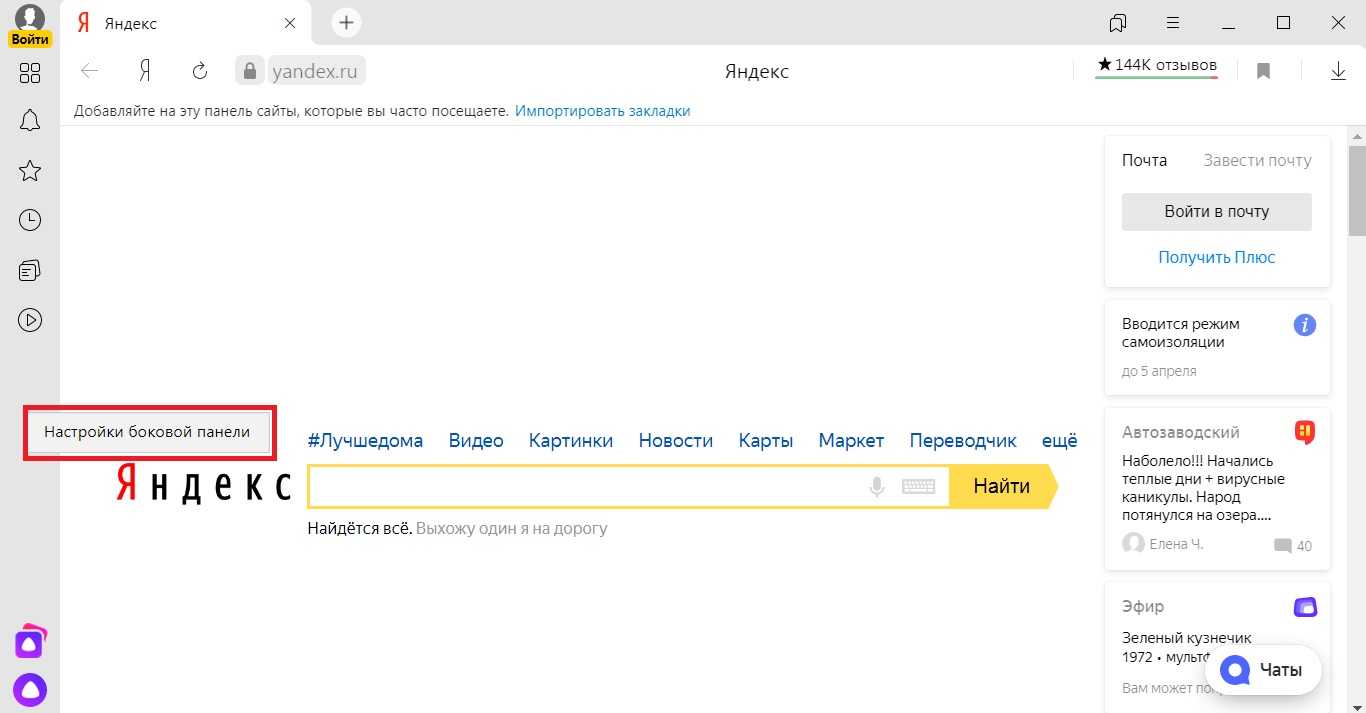The image size is (1366, 713).
Task: Click the red district icon near Автозаводский
Action: (1304, 432)
